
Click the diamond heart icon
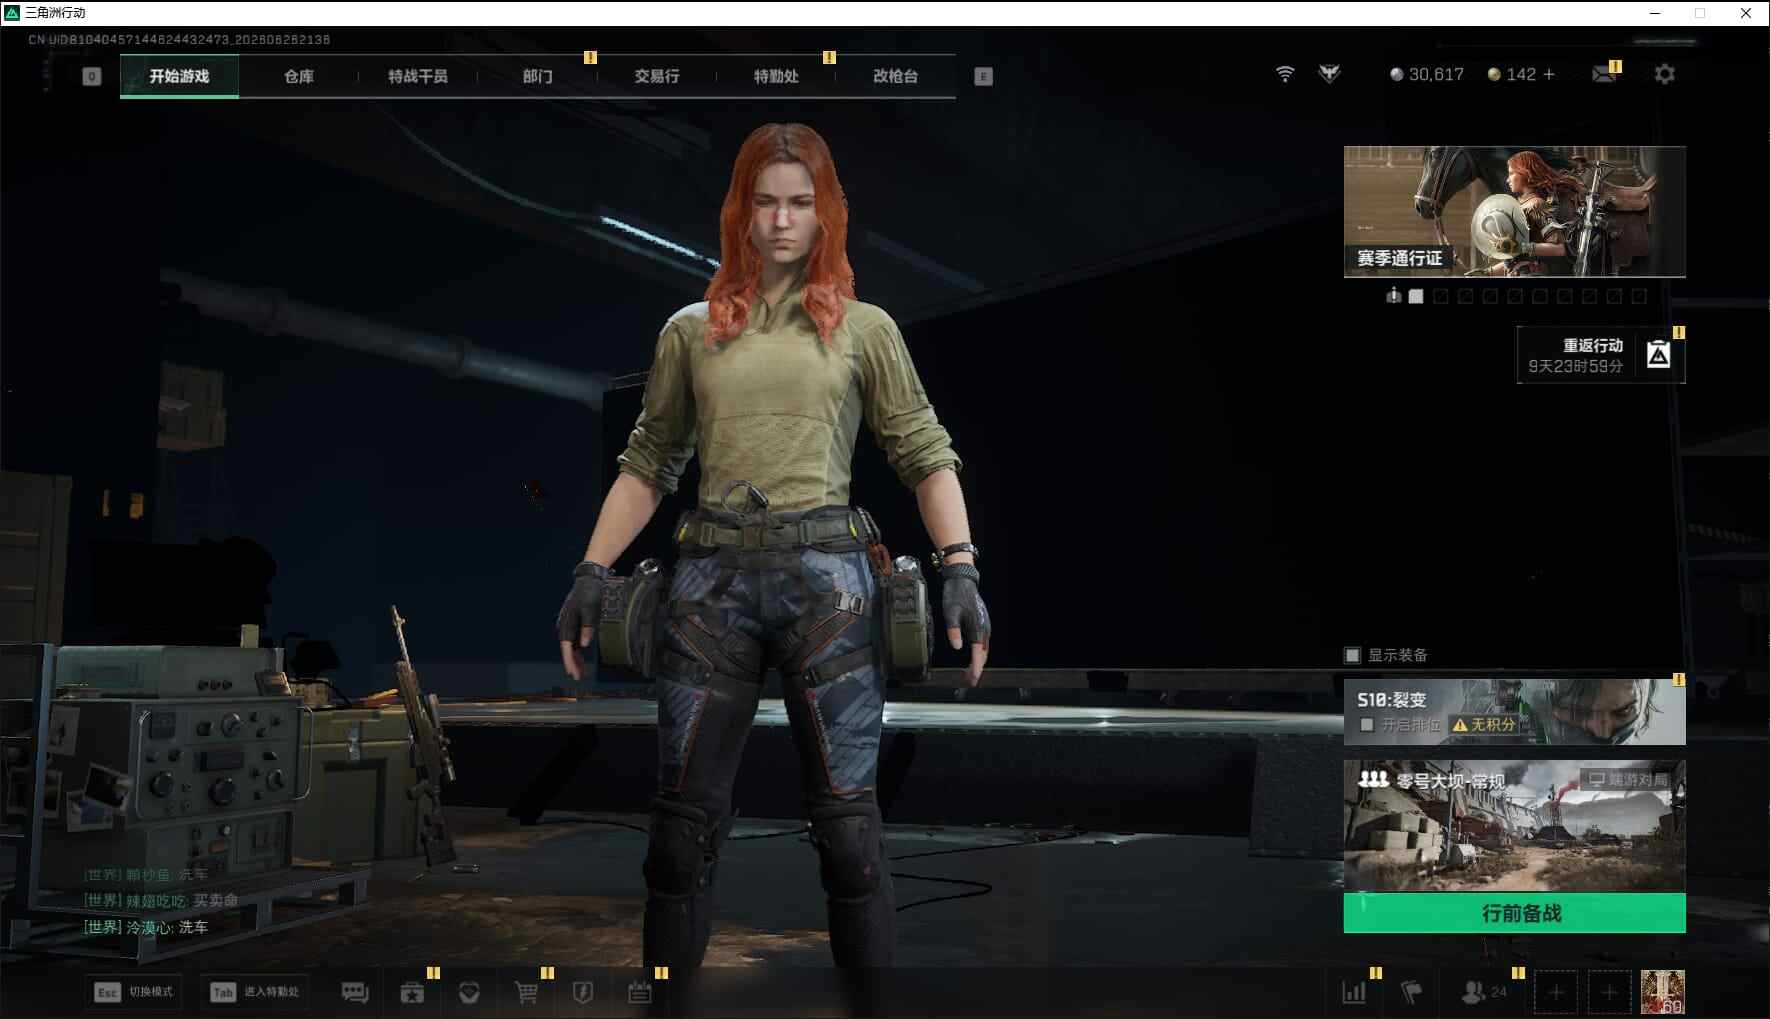pyautogui.click(x=469, y=992)
